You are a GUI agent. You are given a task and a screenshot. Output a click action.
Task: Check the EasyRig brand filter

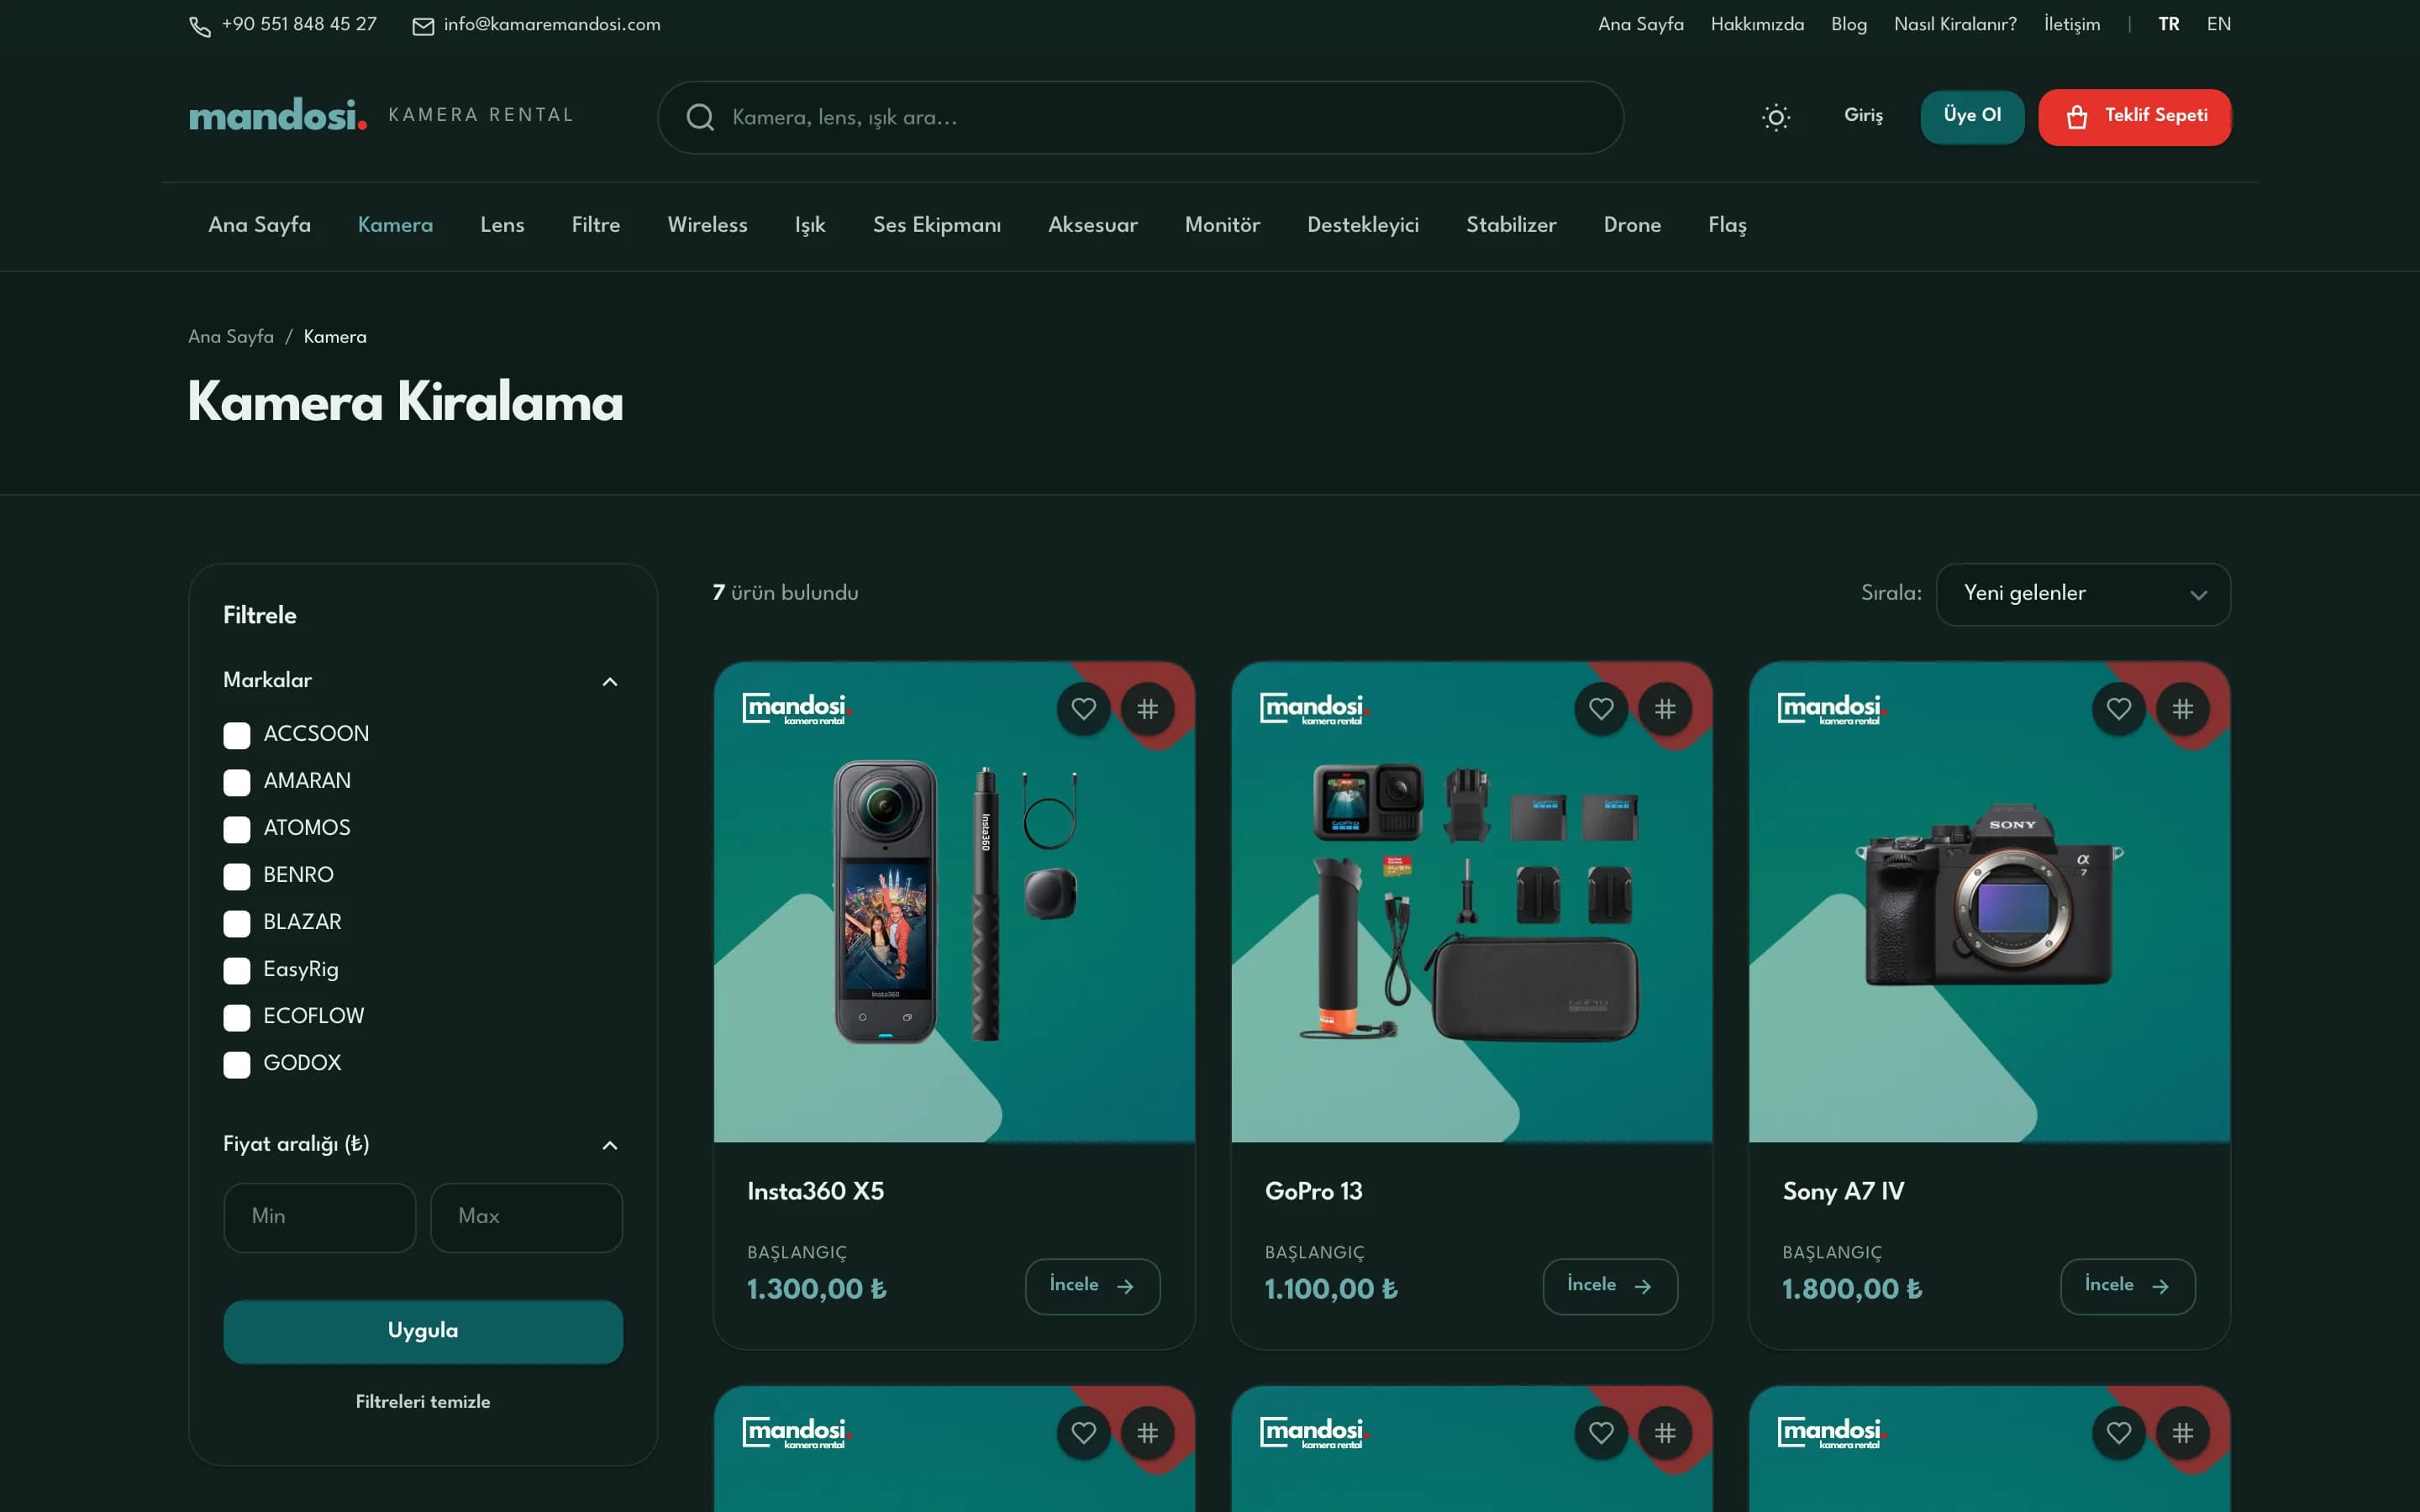(237, 970)
